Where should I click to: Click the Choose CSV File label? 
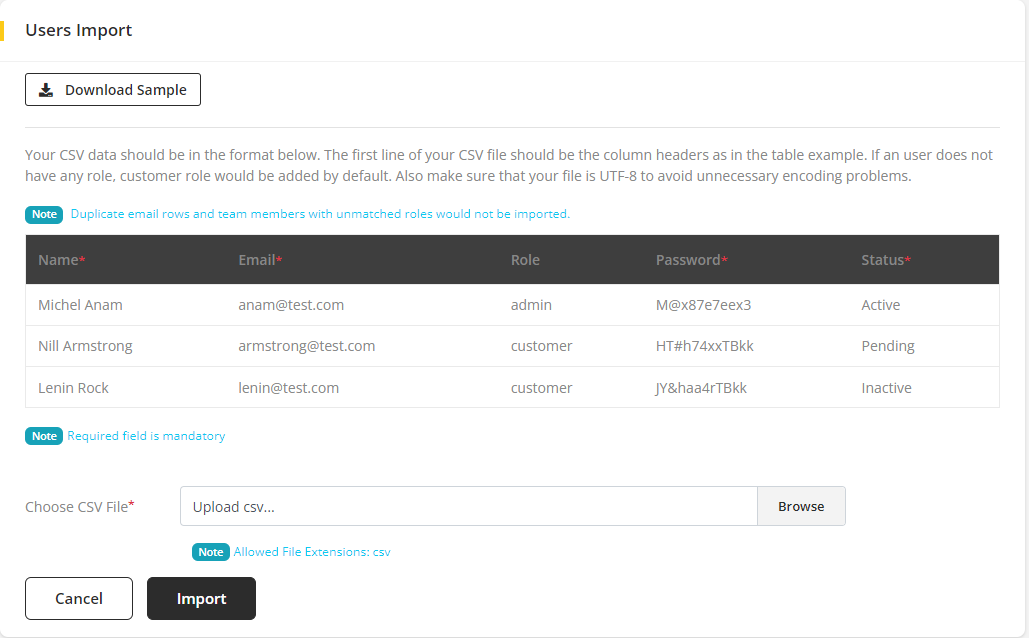pyautogui.click(x=79, y=507)
